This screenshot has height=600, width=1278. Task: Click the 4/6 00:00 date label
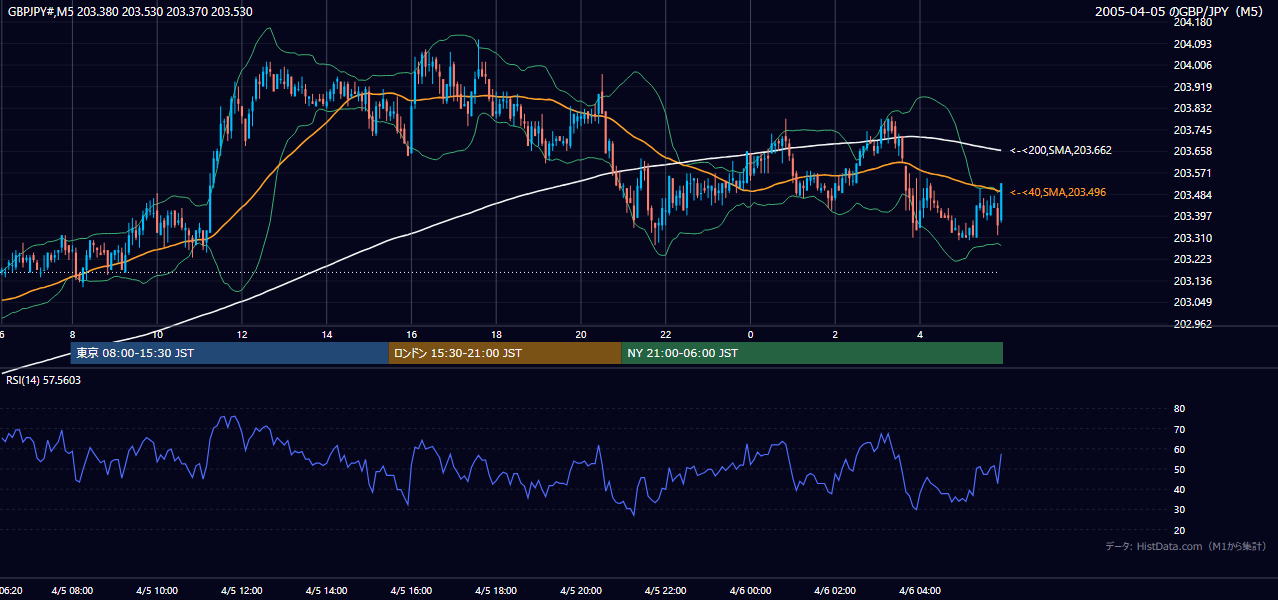[x=750, y=591]
